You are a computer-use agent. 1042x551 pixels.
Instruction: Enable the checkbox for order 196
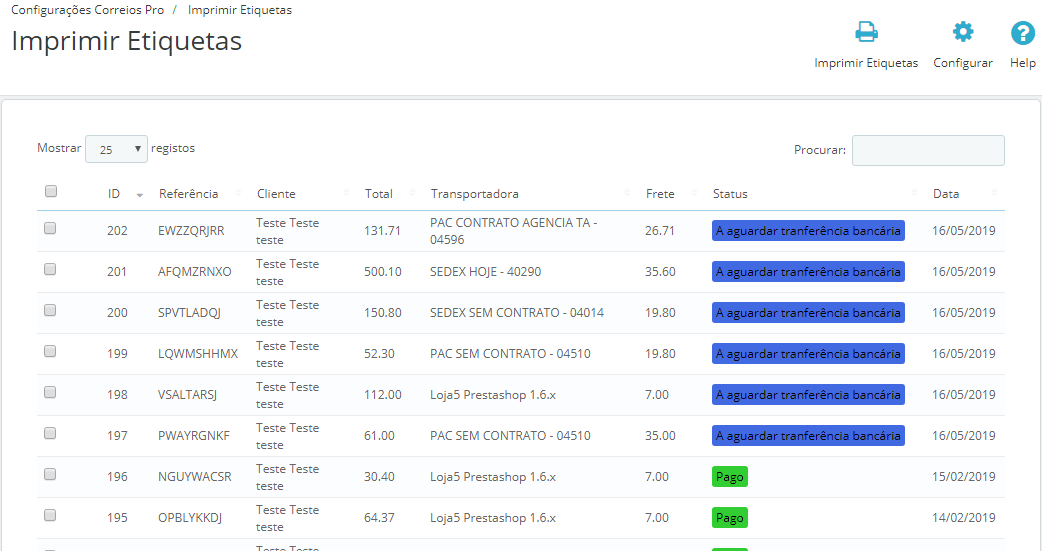50,474
